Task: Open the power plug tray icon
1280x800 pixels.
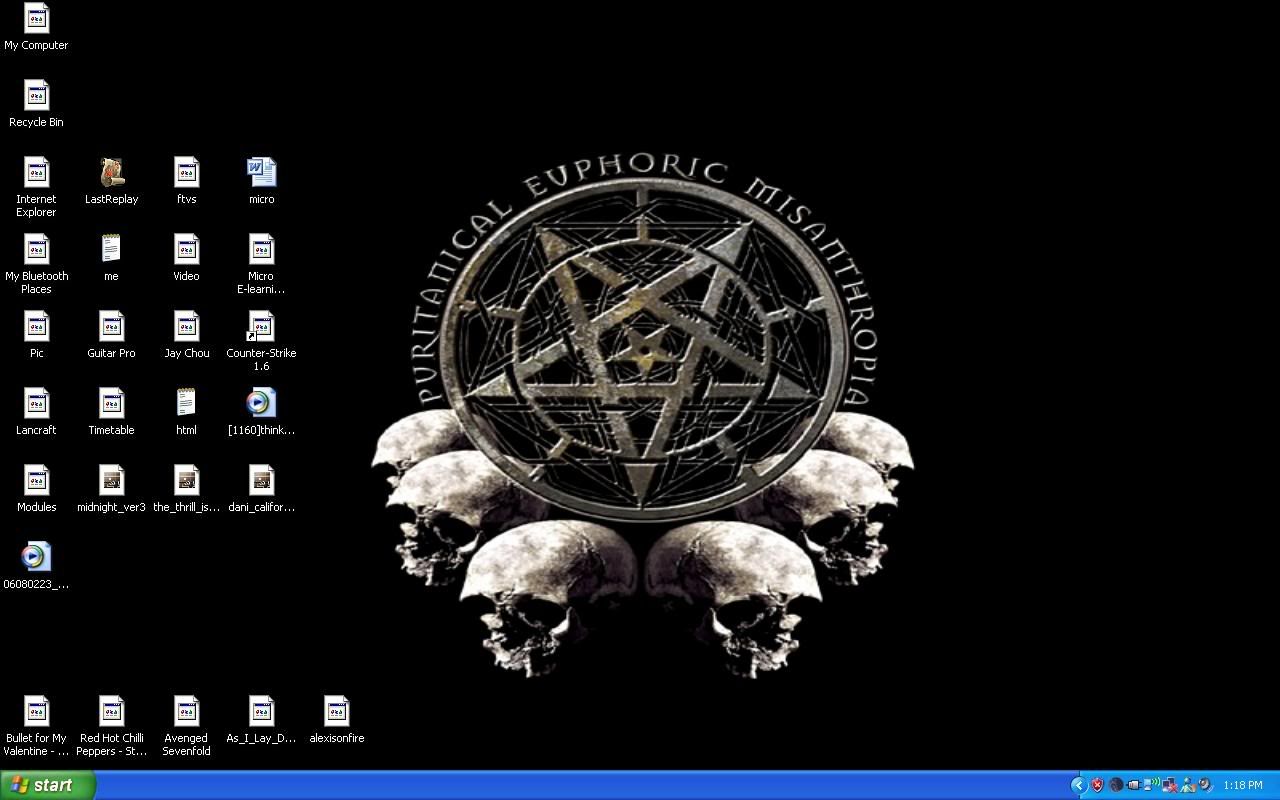Action: [x=1134, y=785]
